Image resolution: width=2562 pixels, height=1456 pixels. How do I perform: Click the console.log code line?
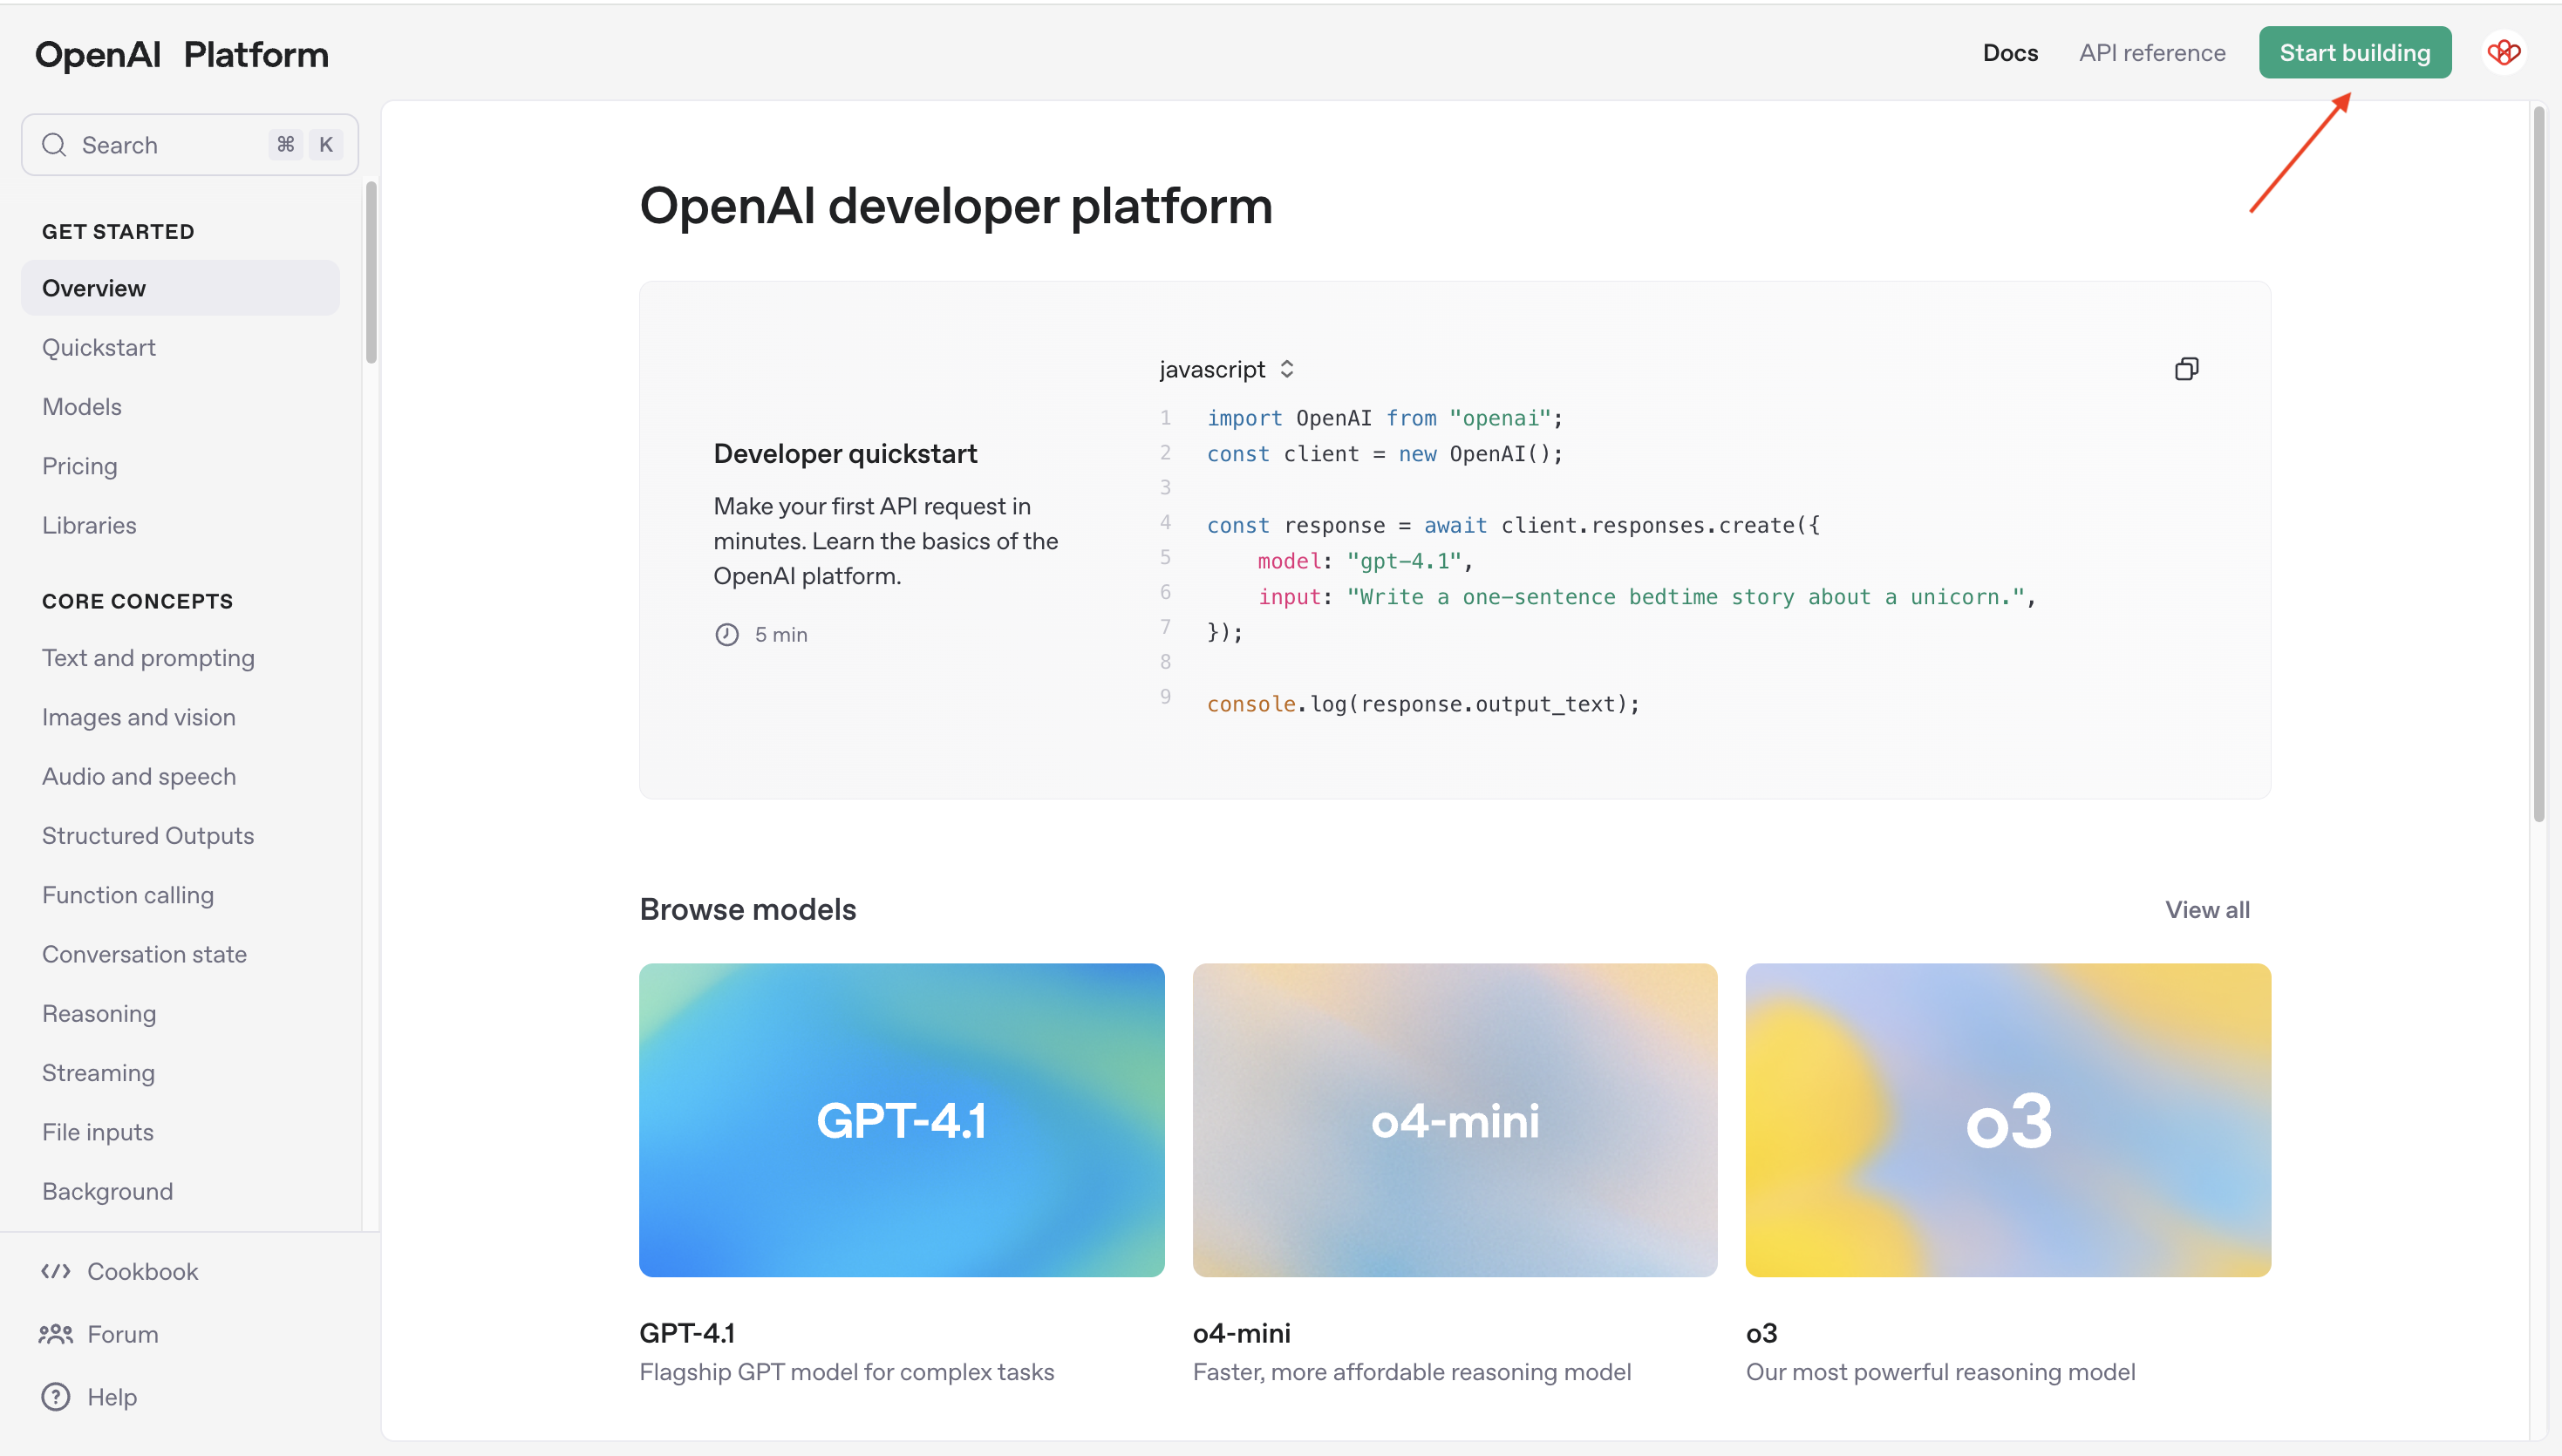point(1423,704)
